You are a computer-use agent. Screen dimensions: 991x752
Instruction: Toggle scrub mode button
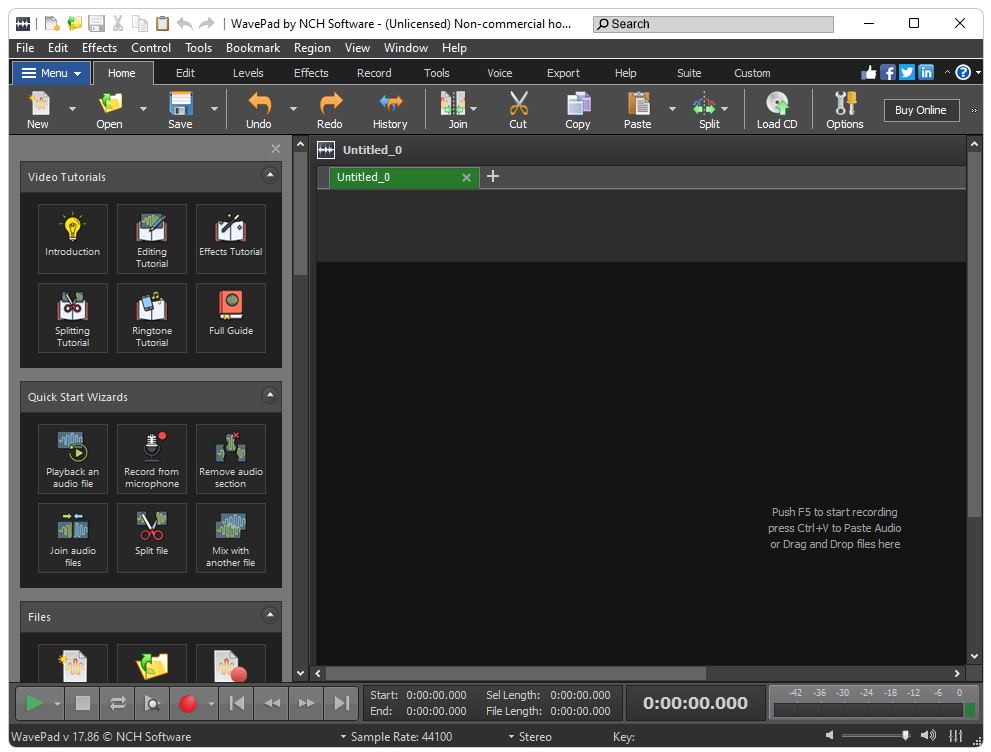[152, 703]
